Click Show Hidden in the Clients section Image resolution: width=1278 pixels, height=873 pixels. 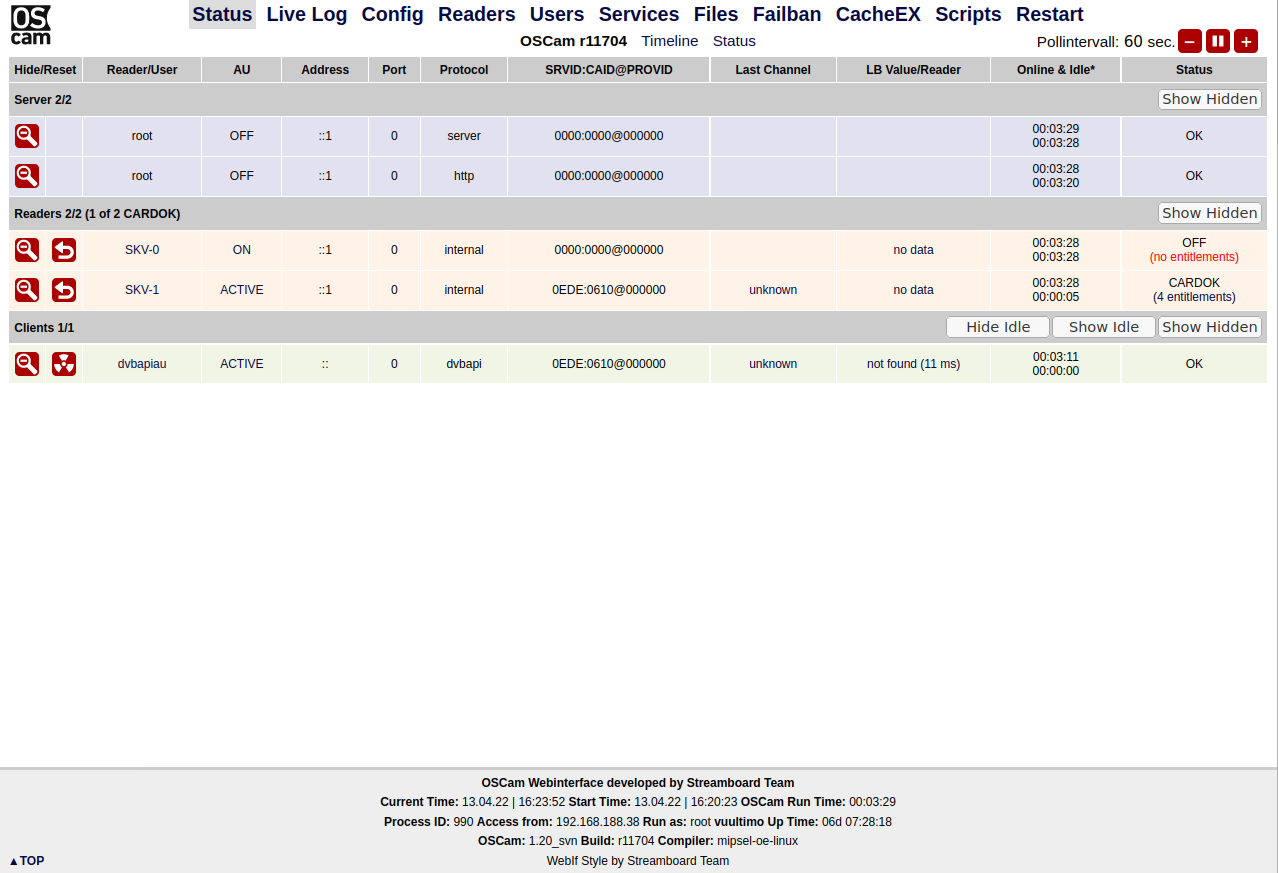coord(1210,327)
